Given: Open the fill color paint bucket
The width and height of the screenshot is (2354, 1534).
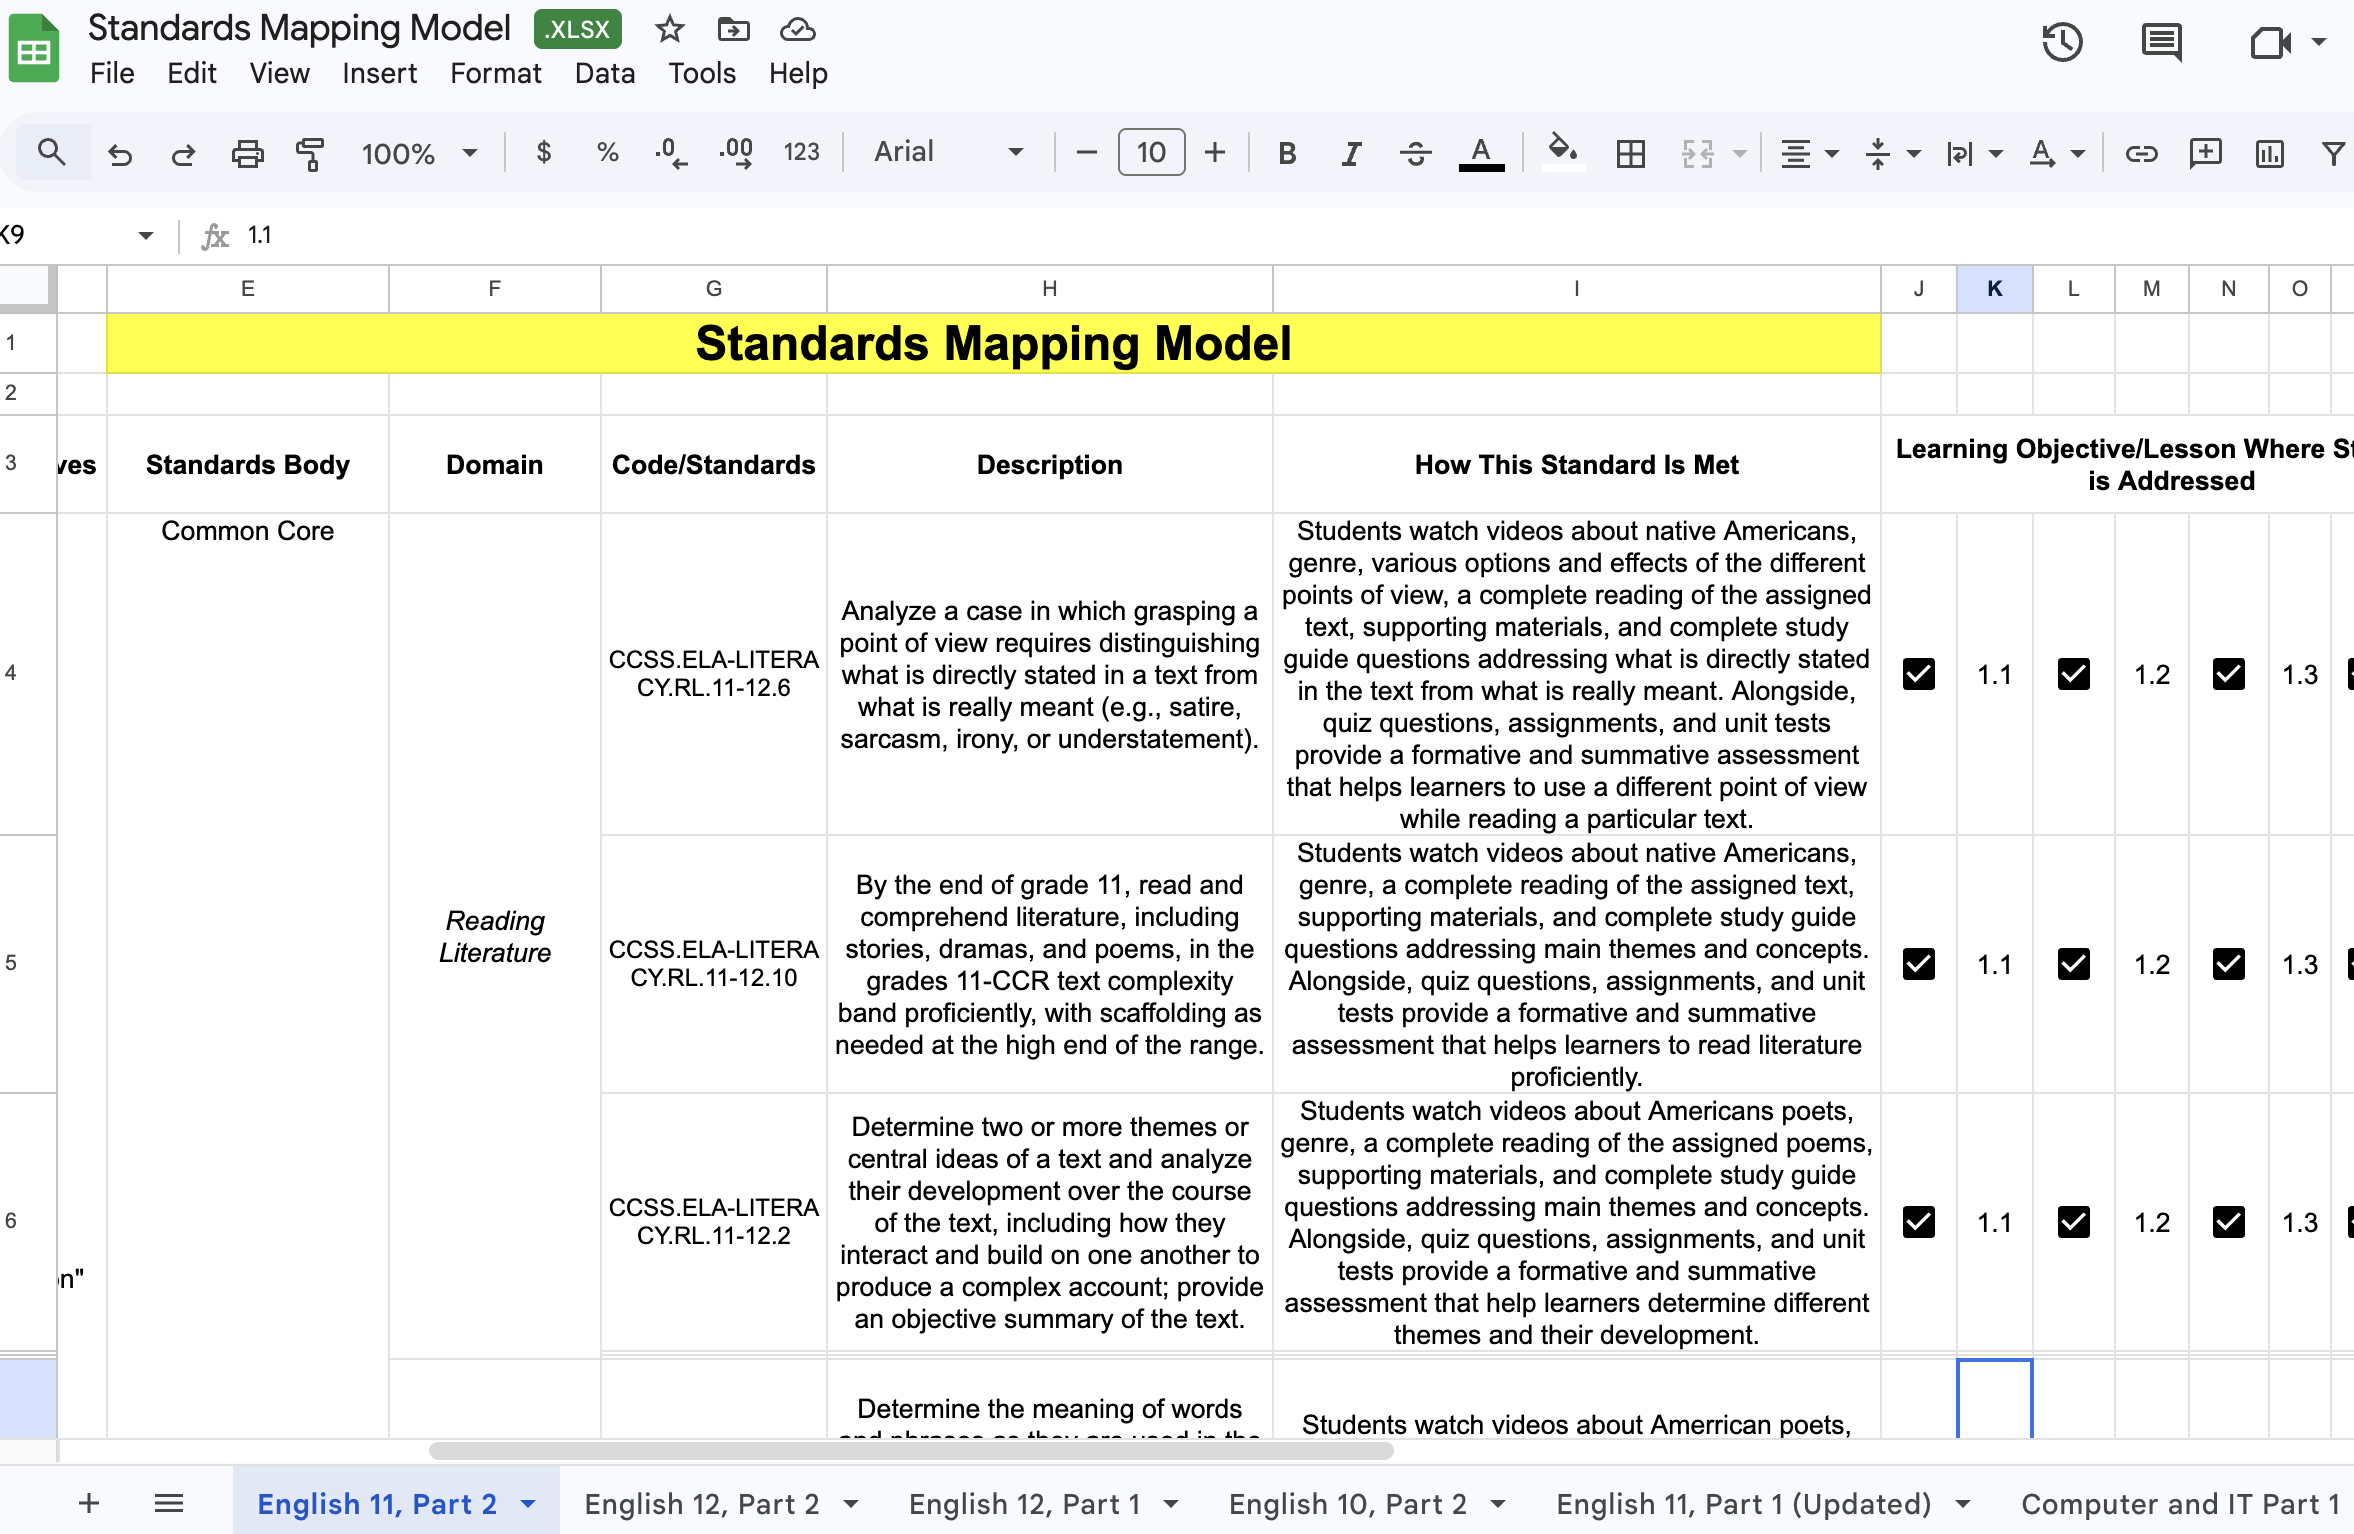Looking at the screenshot, I should coord(1562,152).
